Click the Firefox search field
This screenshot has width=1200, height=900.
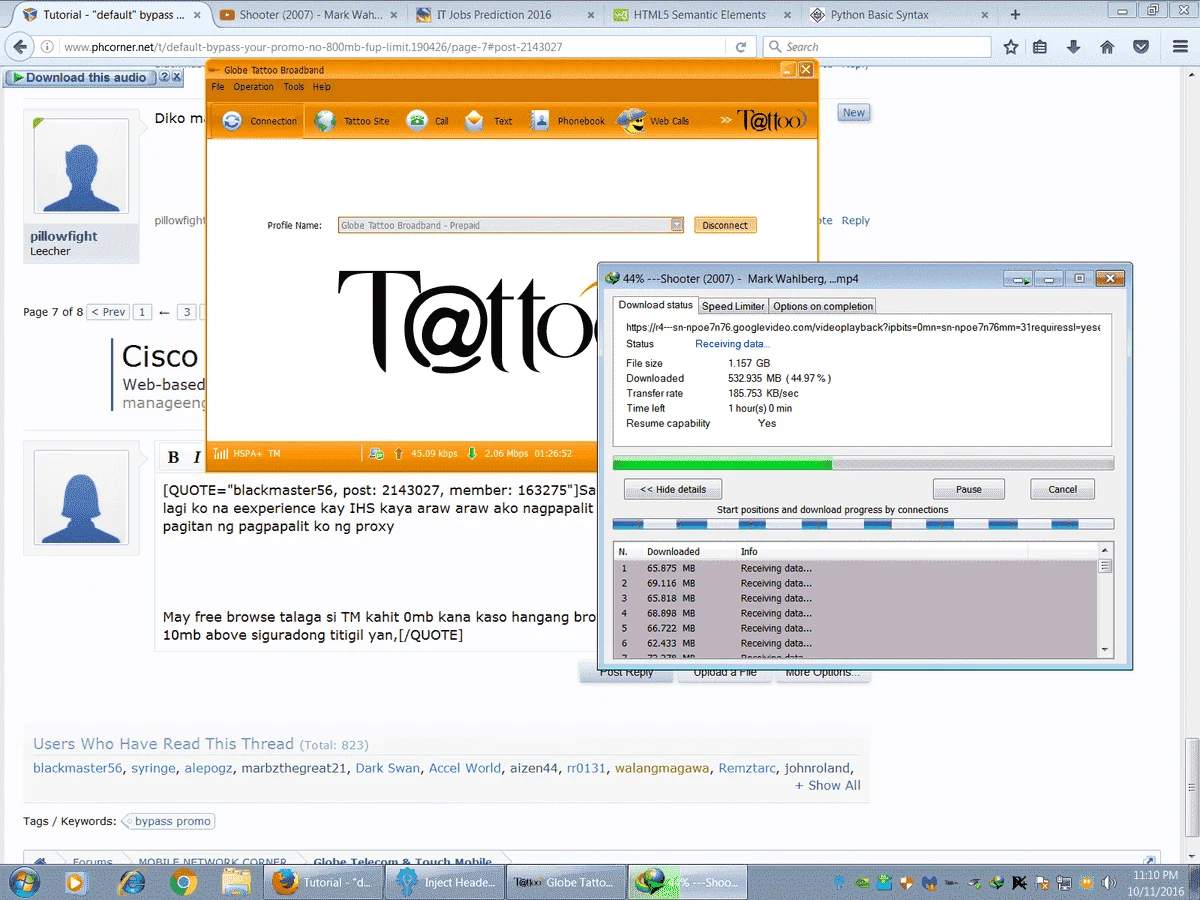pos(877,47)
